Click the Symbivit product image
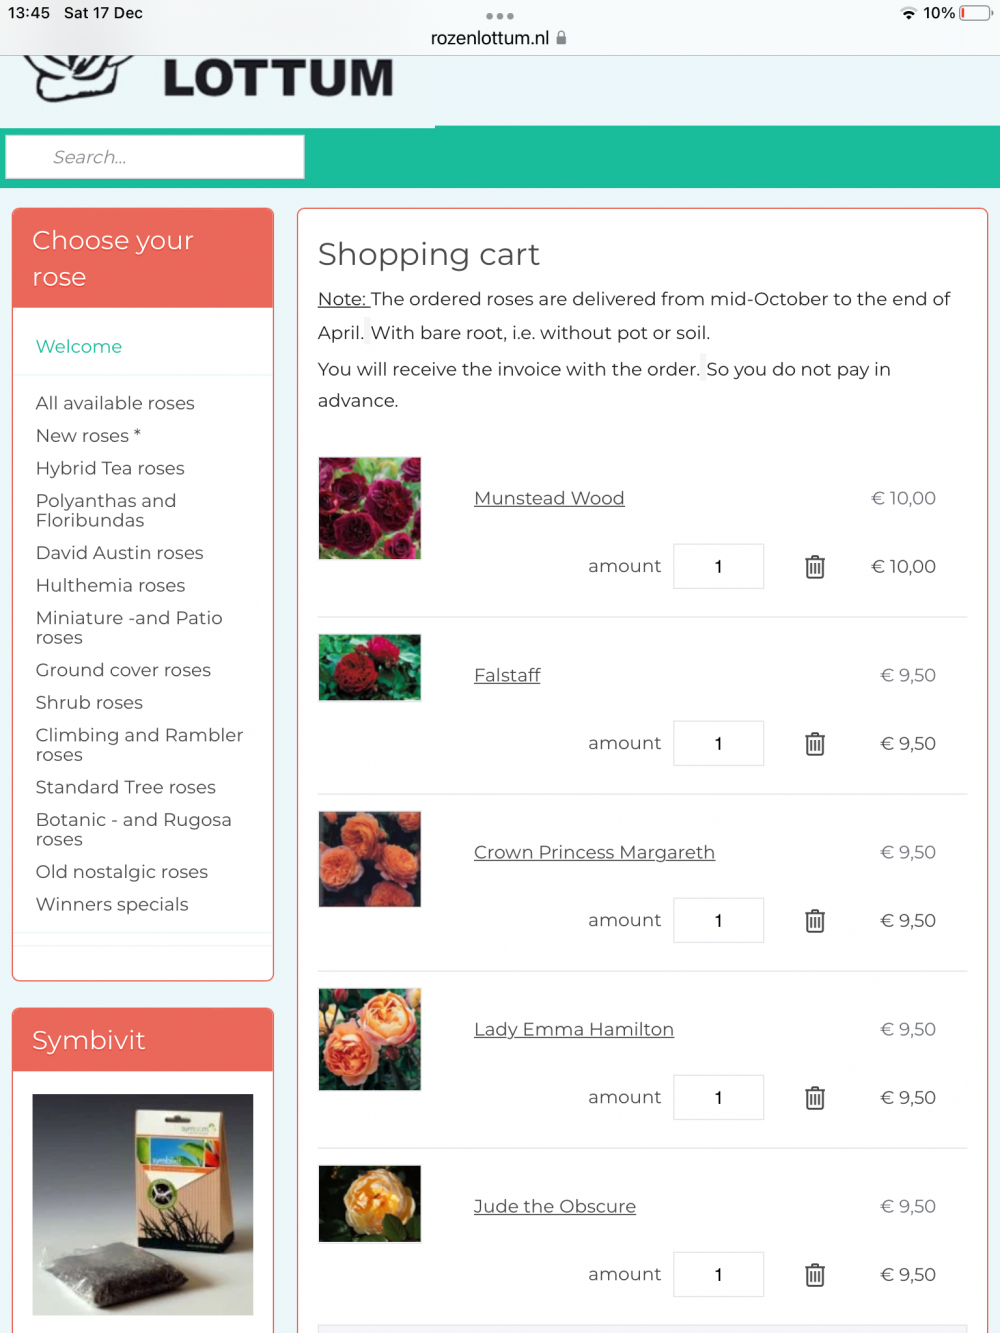The image size is (1000, 1333). tap(143, 1204)
